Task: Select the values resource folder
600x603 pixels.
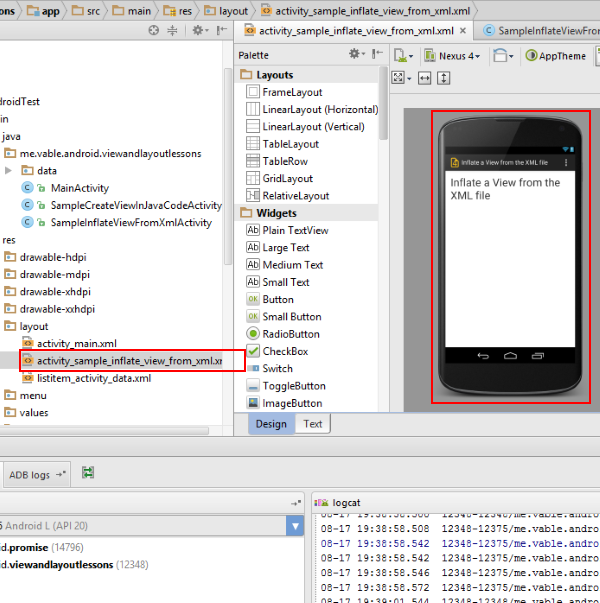Action: pyautogui.click(x=26, y=413)
